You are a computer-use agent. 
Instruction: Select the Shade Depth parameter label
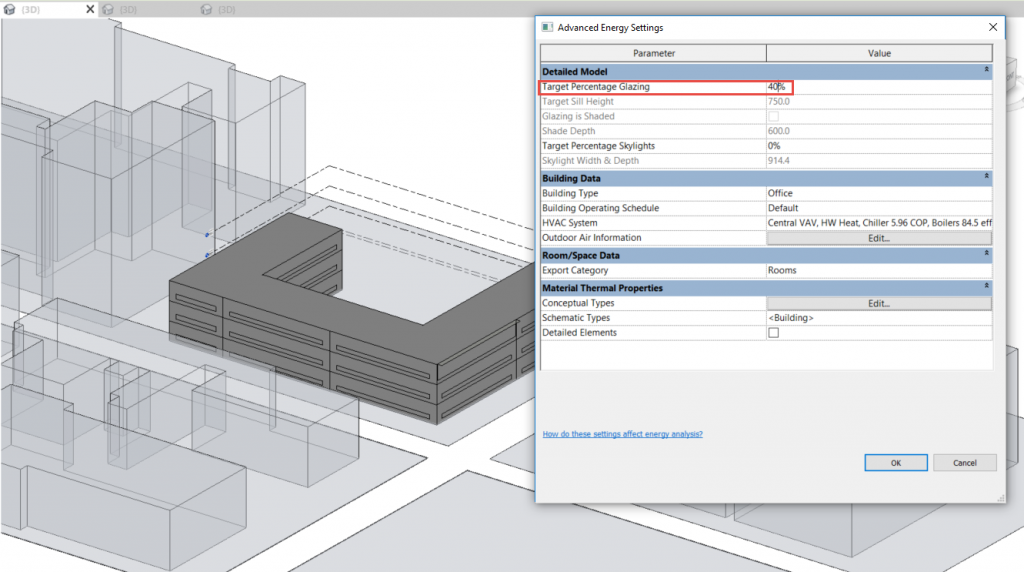(x=568, y=131)
